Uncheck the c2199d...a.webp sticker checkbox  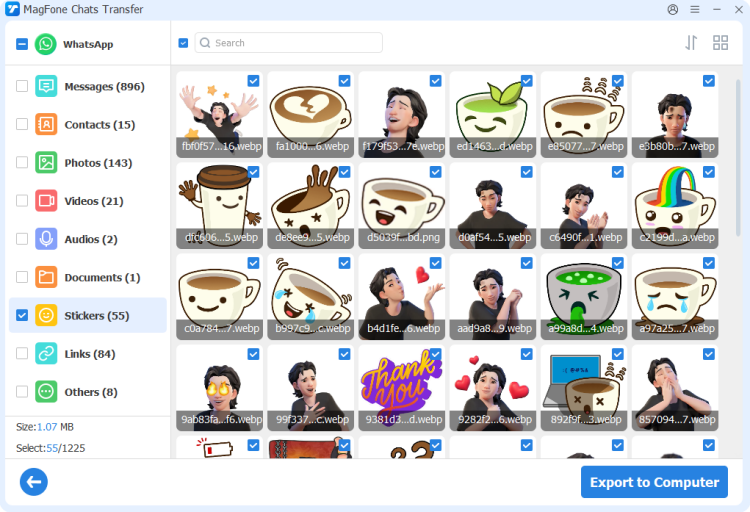(709, 172)
